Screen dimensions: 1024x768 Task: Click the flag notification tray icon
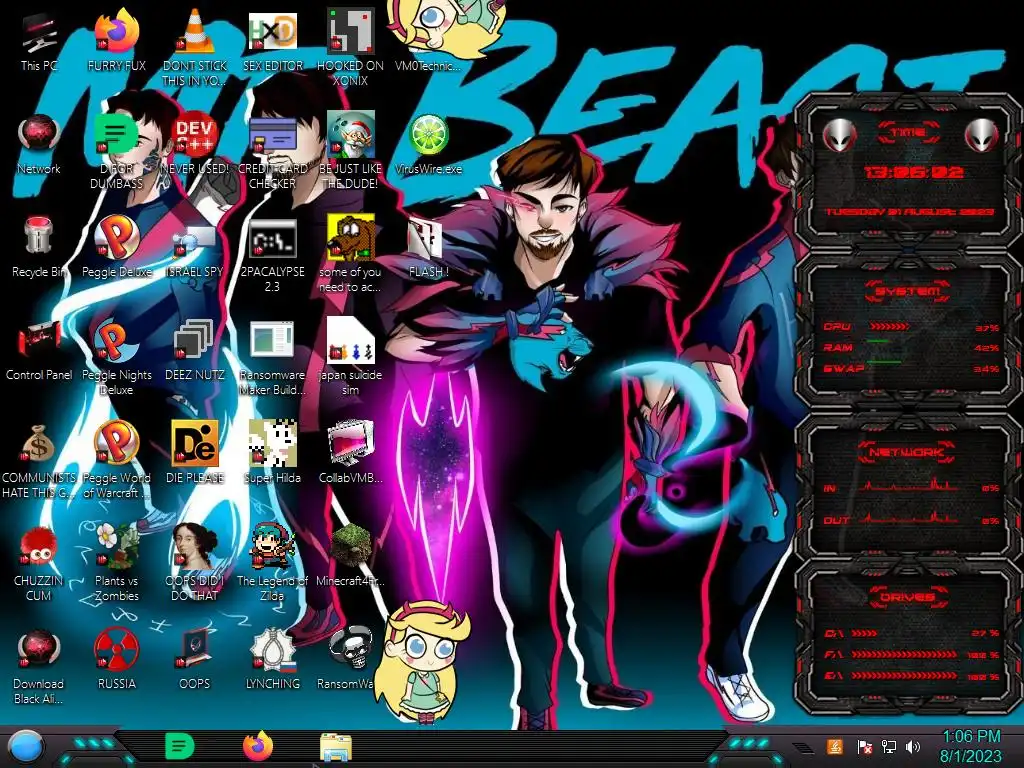864,746
